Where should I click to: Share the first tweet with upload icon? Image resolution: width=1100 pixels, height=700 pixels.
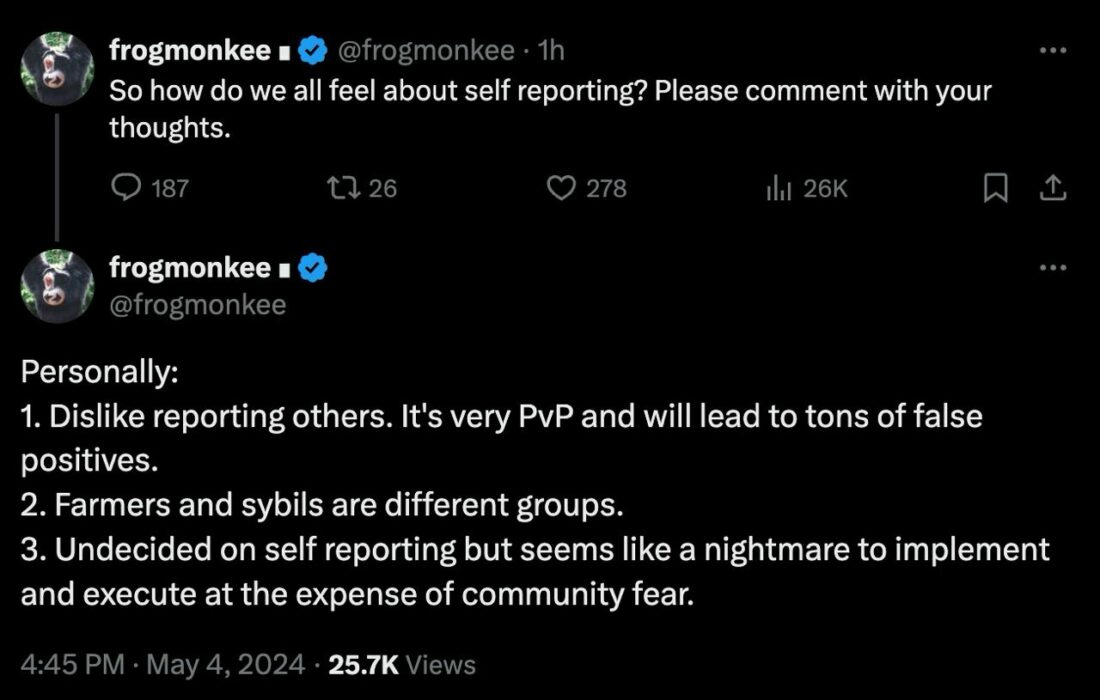tap(1052, 188)
